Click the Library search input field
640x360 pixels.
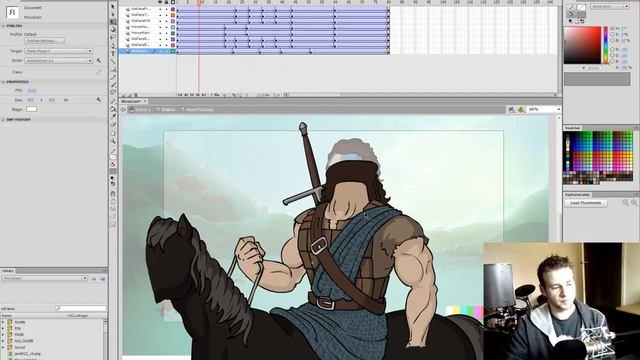(81, 308)
